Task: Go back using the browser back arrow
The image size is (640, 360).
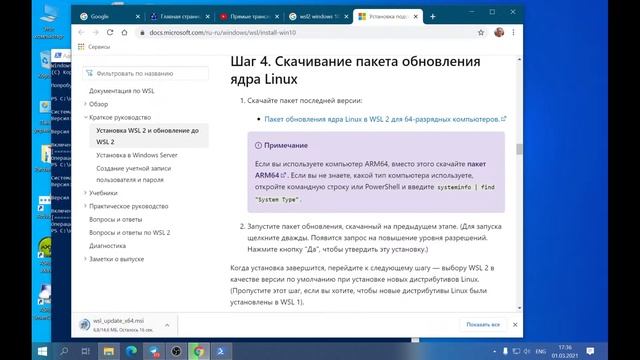Action: 81,33
